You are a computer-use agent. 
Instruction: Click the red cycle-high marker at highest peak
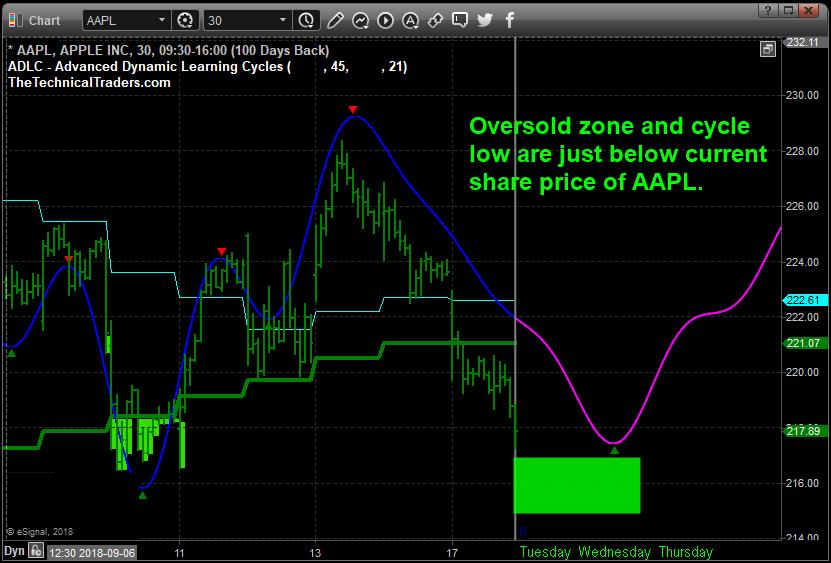click(x=353, y=110)
